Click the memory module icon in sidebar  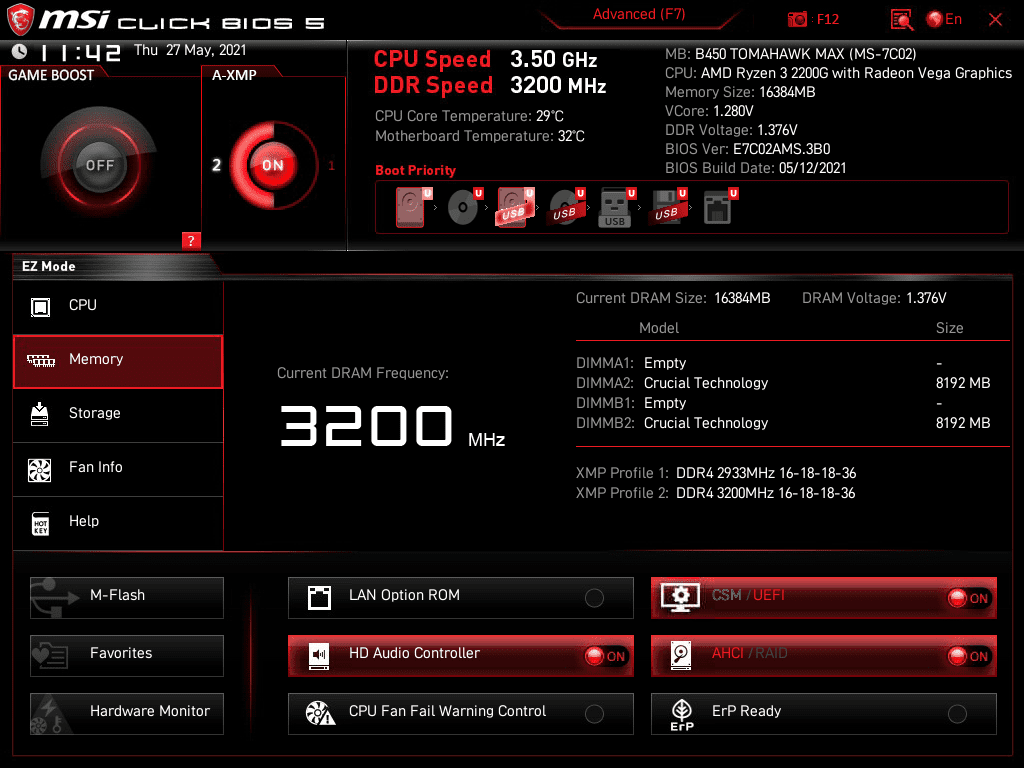pyautogui.click(x=40, y=360)
